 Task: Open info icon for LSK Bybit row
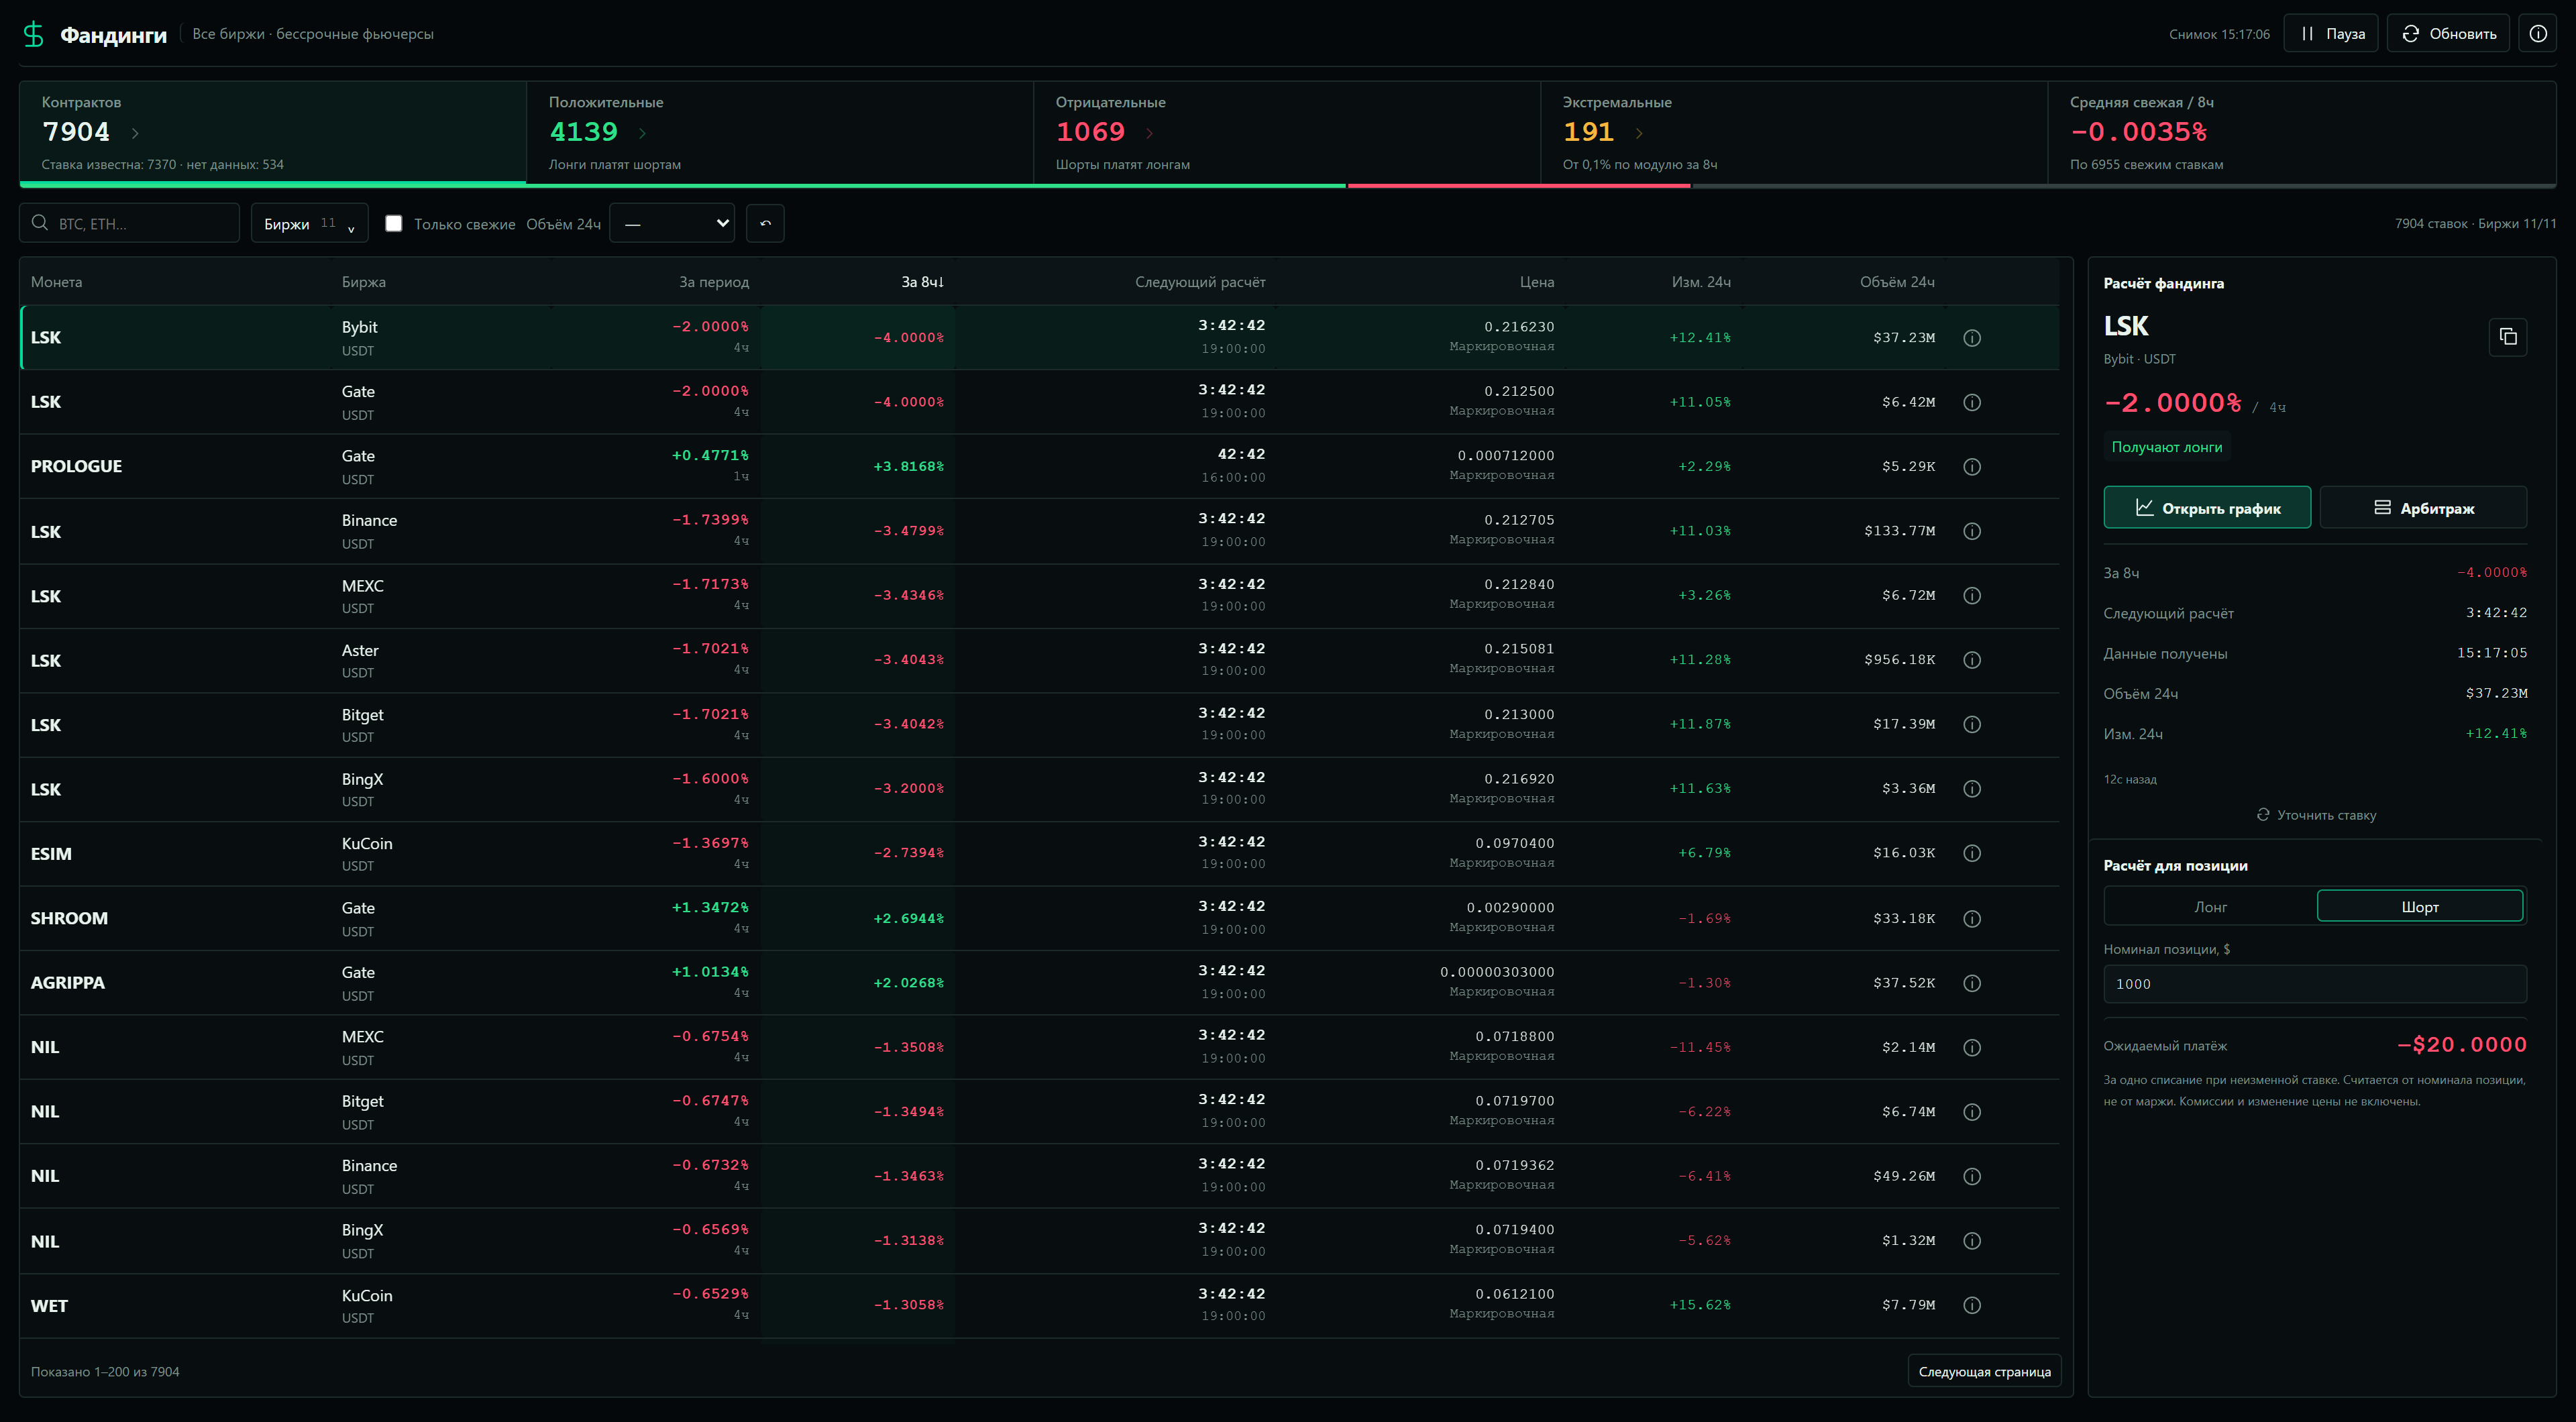(1971, 338)
